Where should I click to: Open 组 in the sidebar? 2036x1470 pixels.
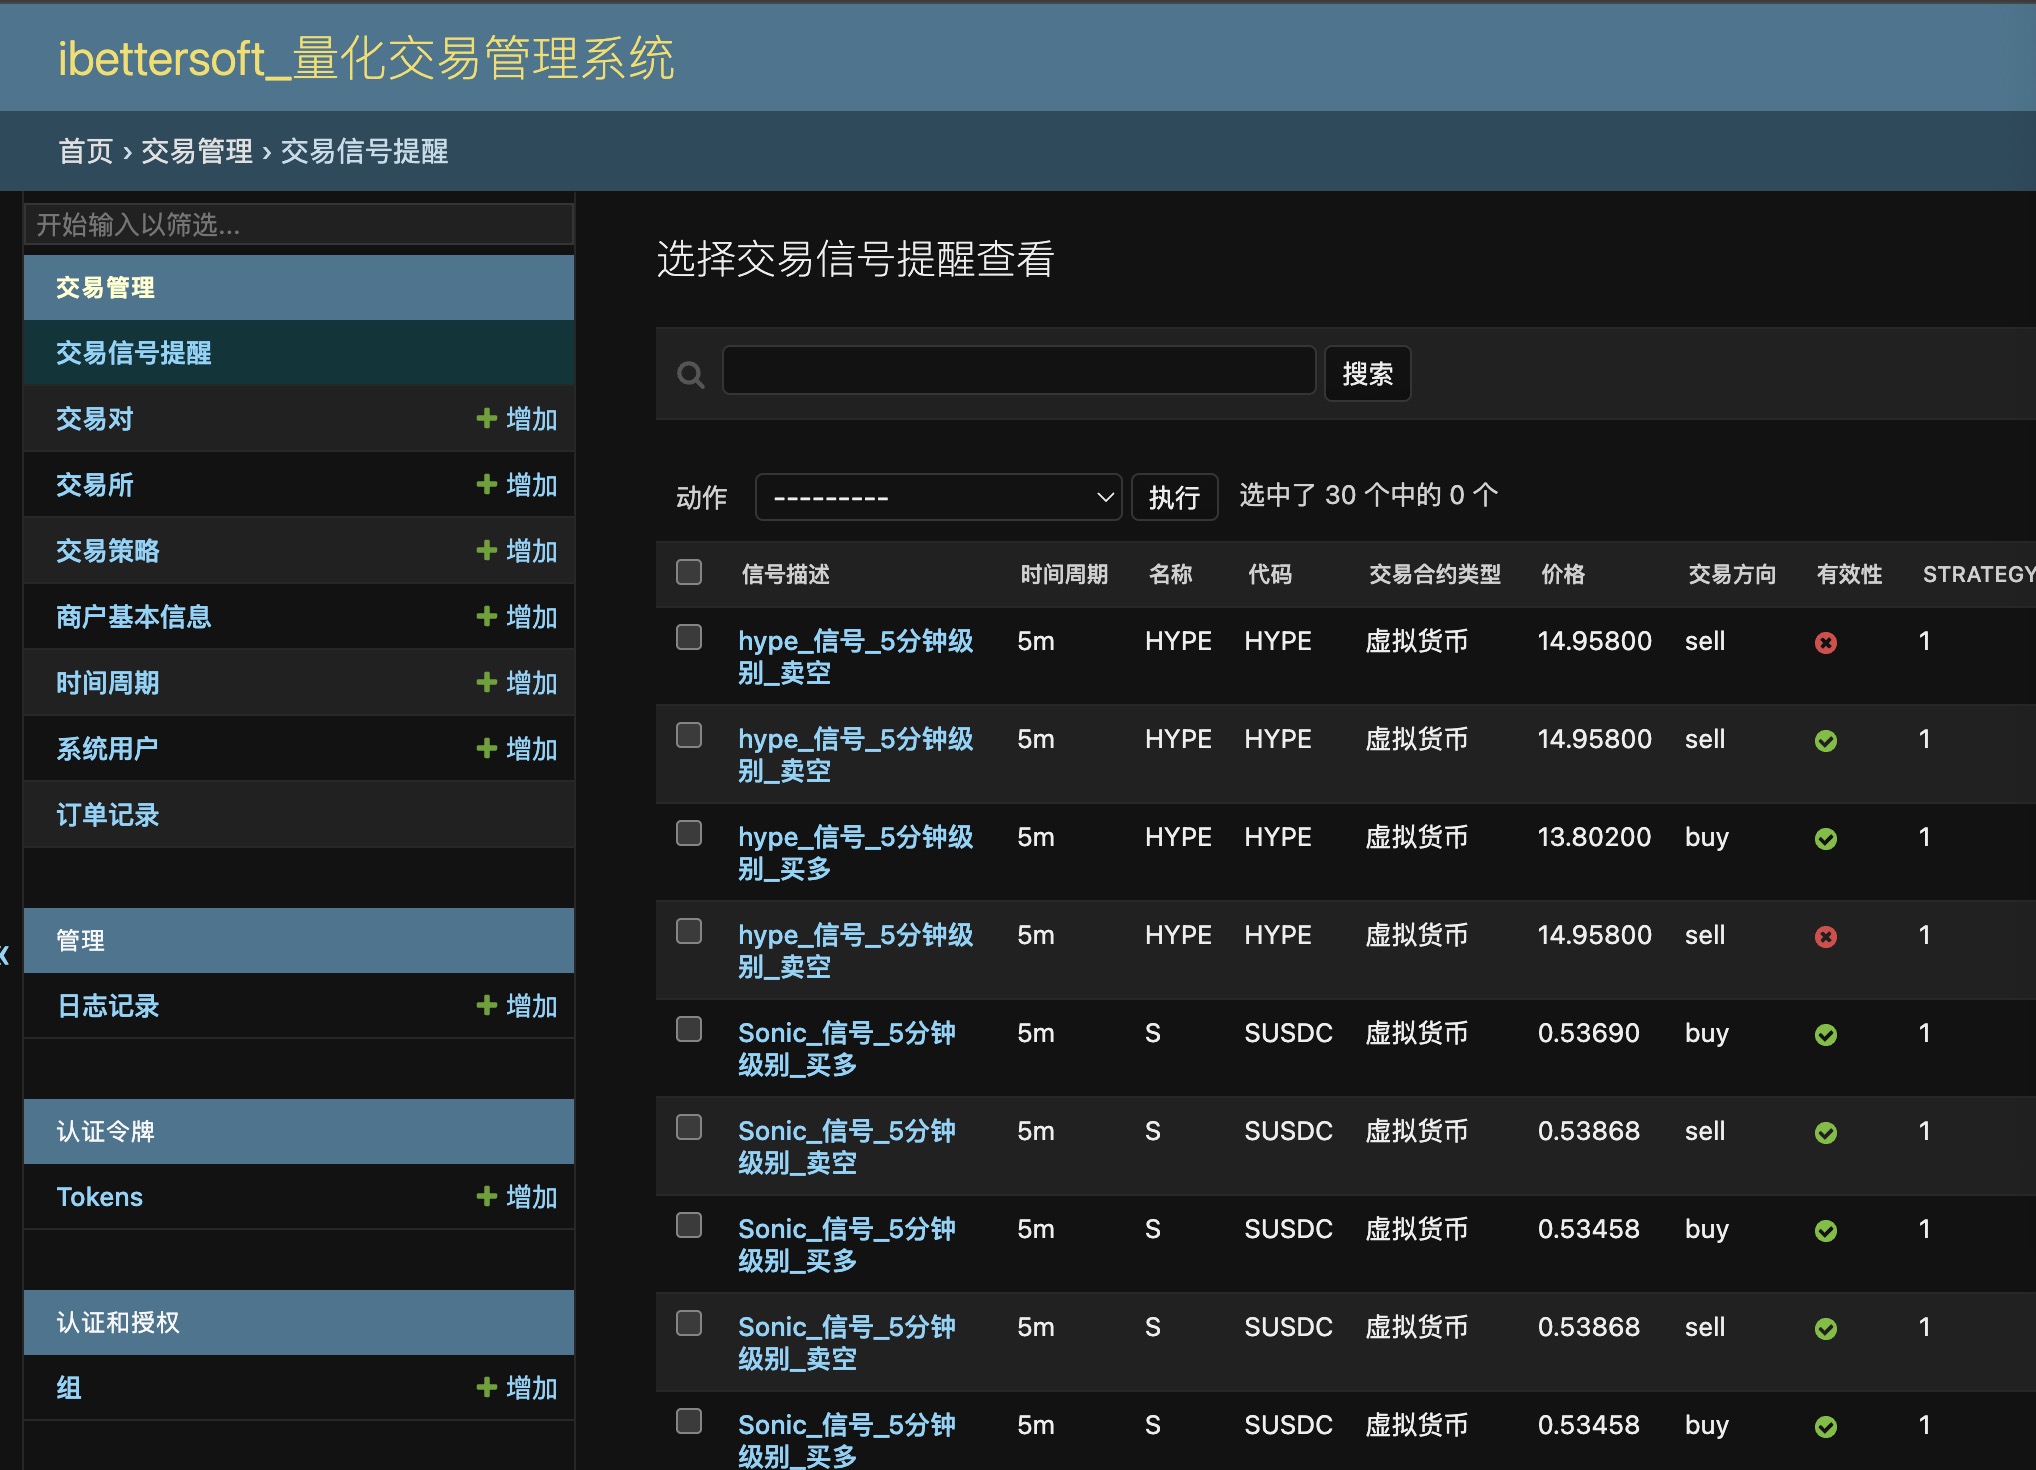point(69,1388)
